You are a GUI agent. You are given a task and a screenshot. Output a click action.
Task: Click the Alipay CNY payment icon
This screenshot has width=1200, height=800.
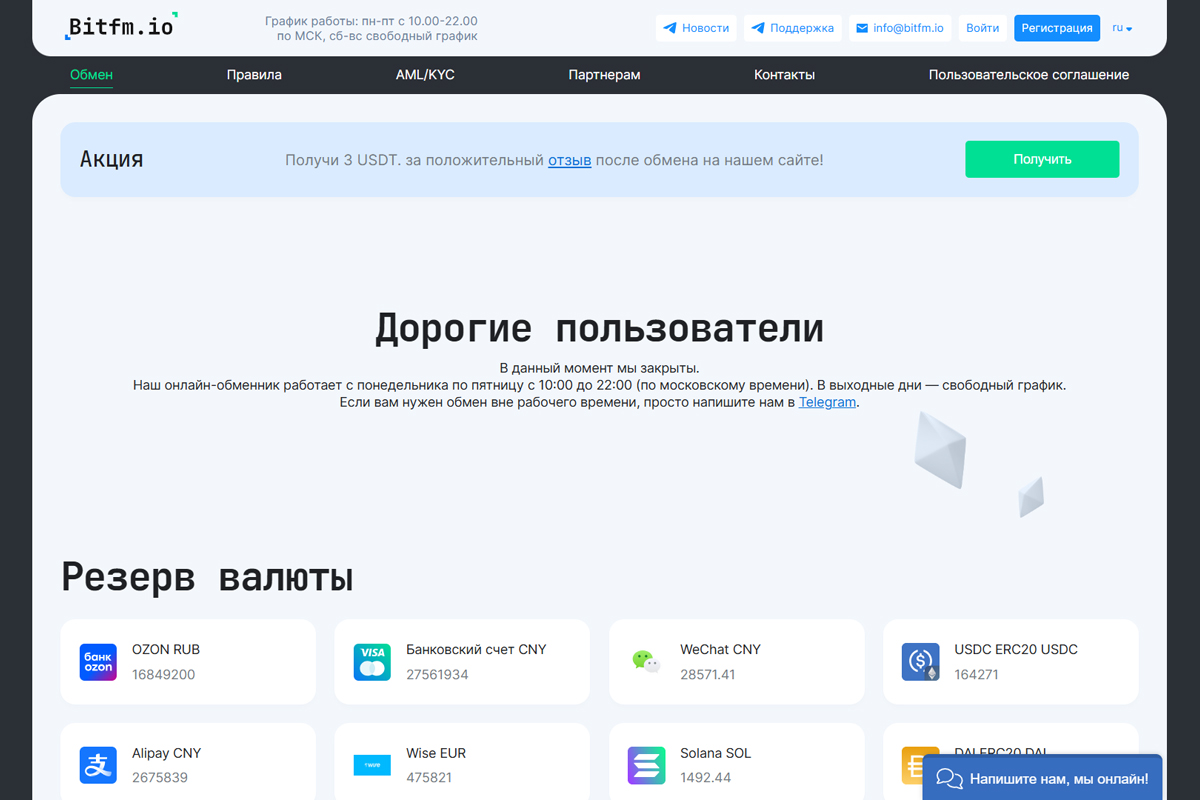[x=97, y=765]
